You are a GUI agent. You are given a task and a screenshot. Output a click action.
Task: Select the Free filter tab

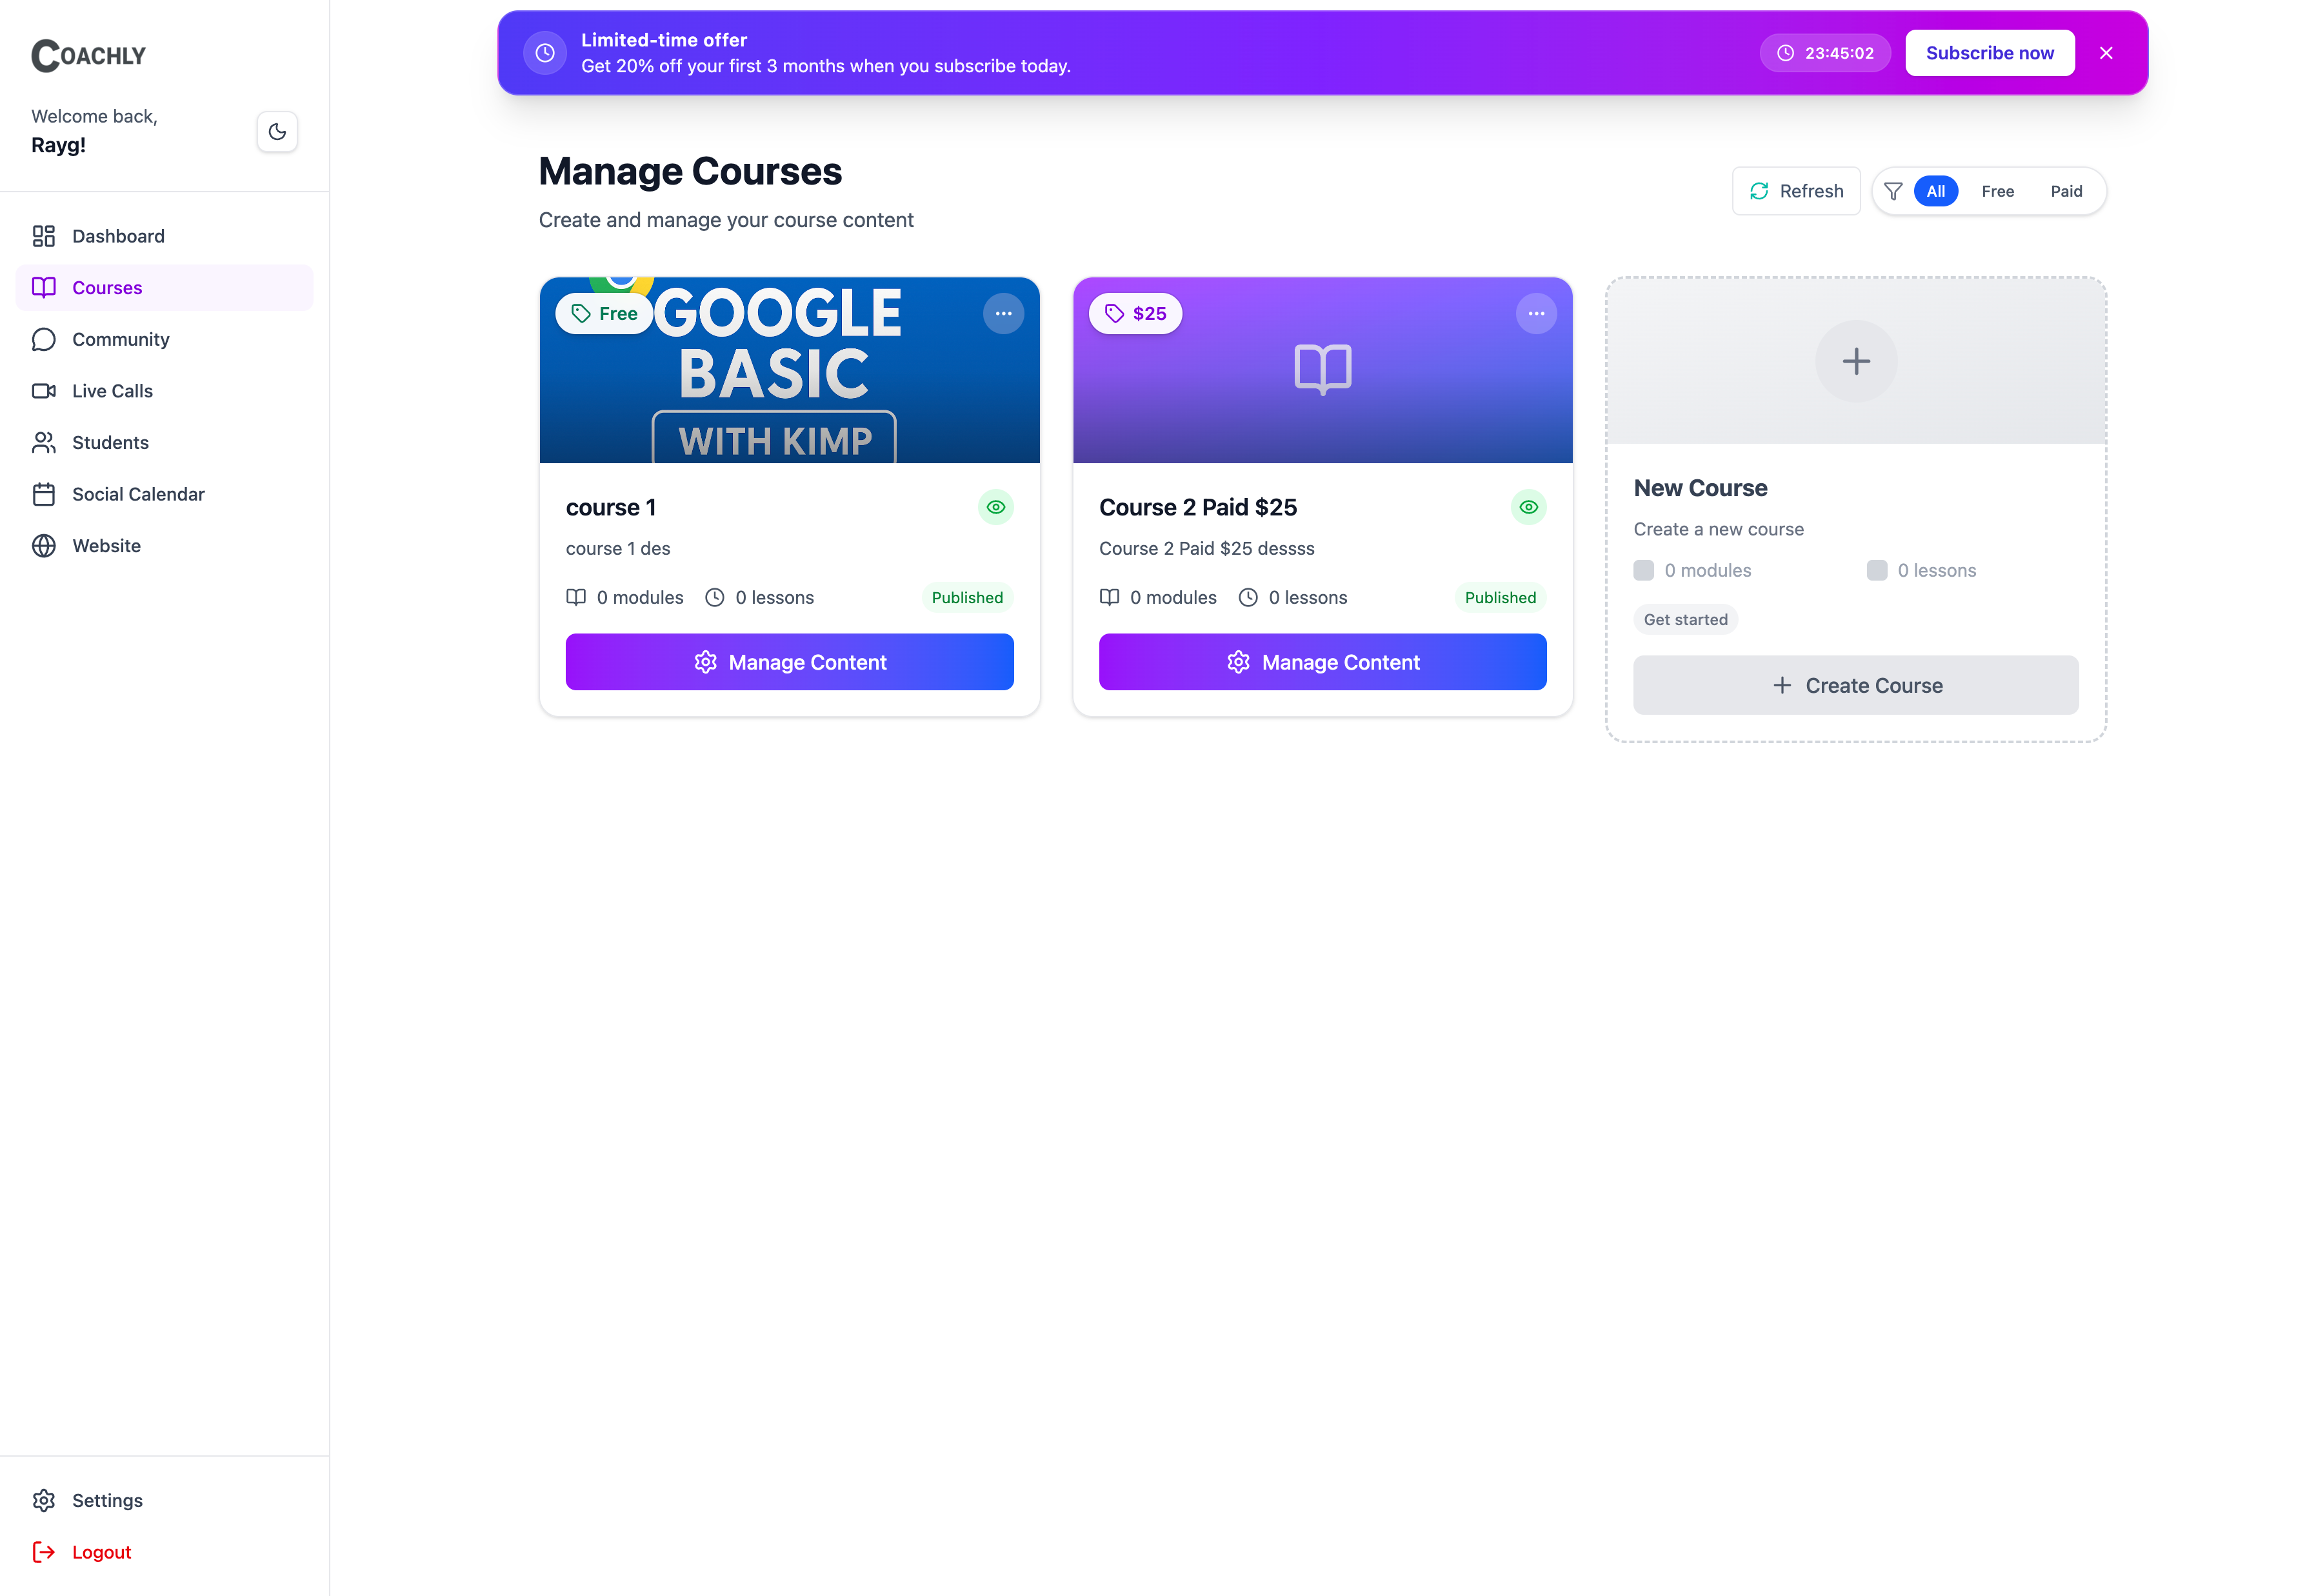(x=1997, y=191)
